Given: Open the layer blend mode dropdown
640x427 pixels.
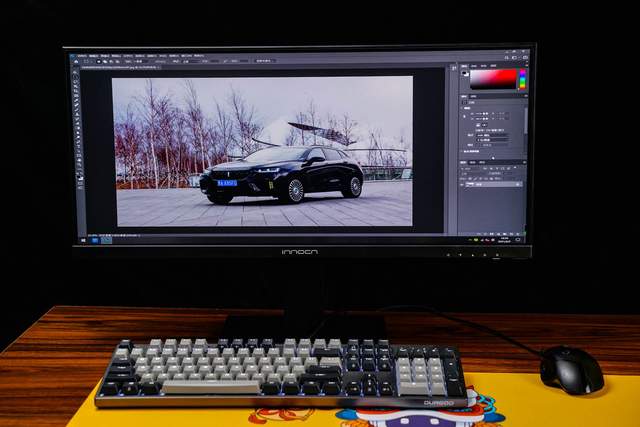Looking at the screenshot, I should (468, 173).
